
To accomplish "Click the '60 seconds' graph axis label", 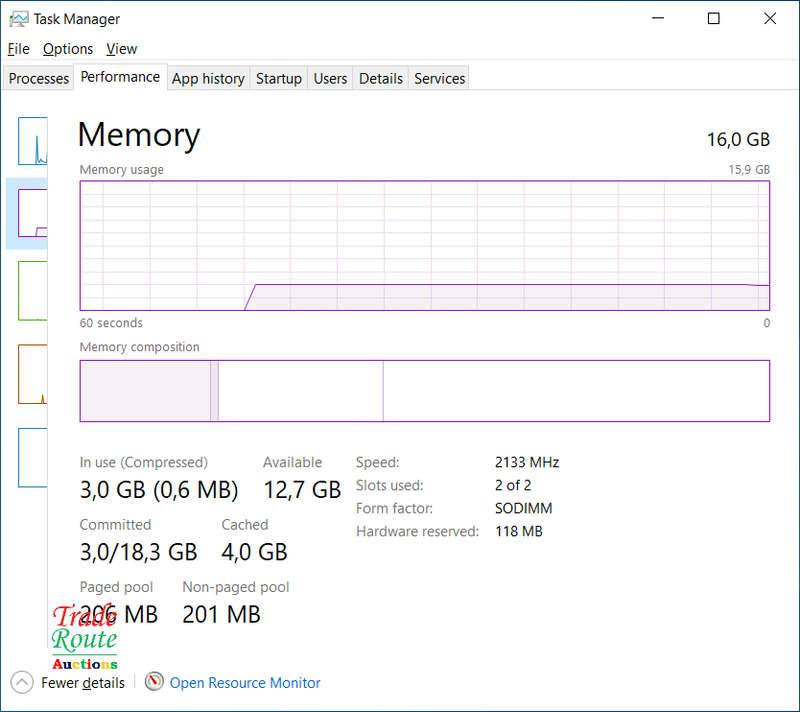I will pyautogui.click(x=111, y=323).
